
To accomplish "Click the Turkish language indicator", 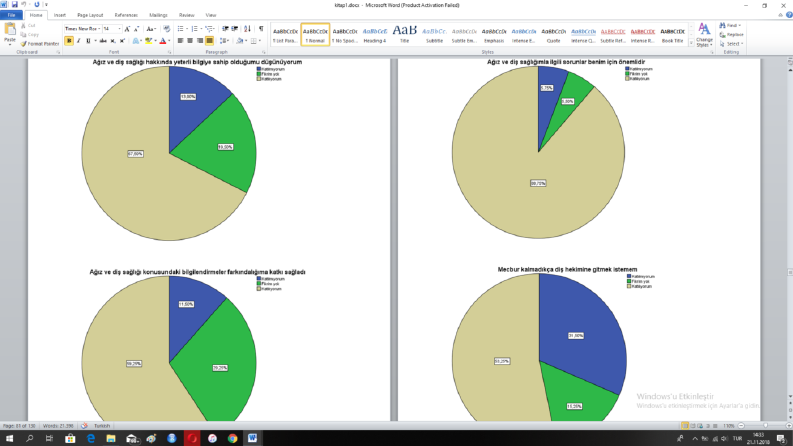I will (x=102, y=426).
